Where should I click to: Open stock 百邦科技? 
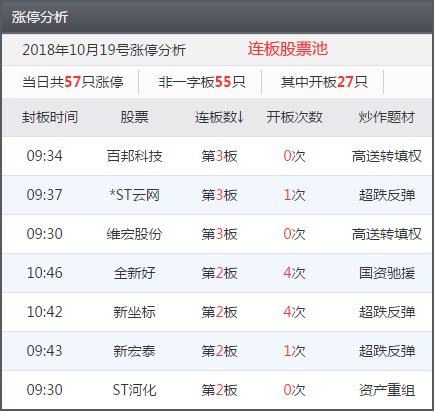click(x=134, y=156)
